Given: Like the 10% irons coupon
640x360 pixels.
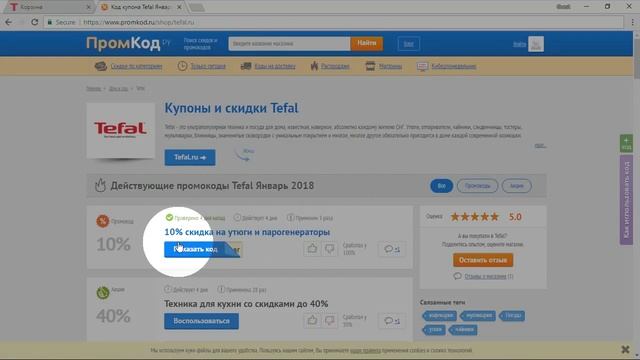Looking at the screenshot, I should tap(312, 249).
